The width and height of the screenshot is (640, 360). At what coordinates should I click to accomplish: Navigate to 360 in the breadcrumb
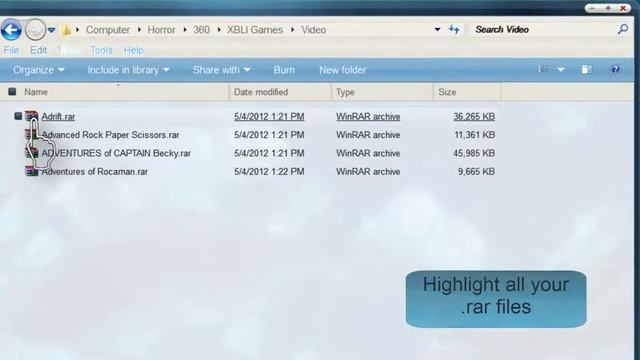[201, 30]
